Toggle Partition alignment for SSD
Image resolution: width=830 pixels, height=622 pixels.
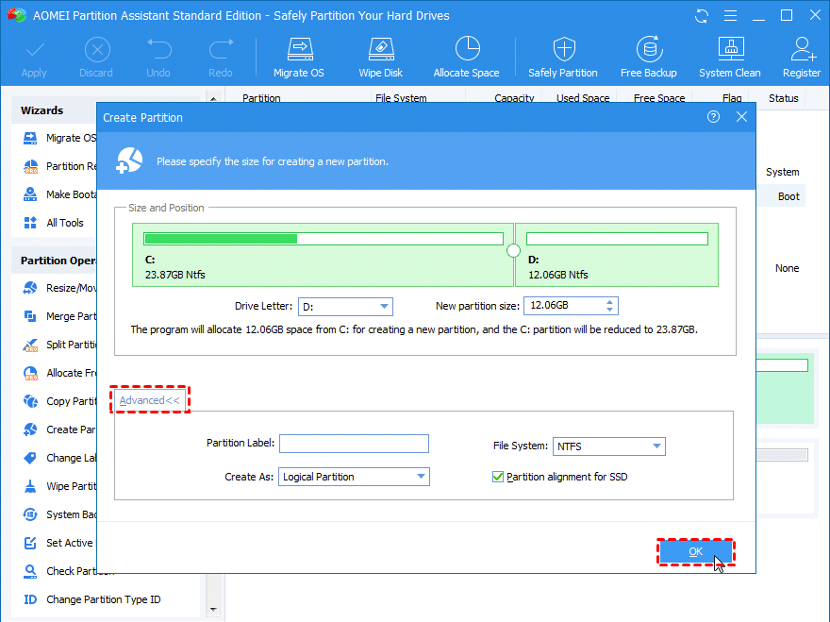498,476
